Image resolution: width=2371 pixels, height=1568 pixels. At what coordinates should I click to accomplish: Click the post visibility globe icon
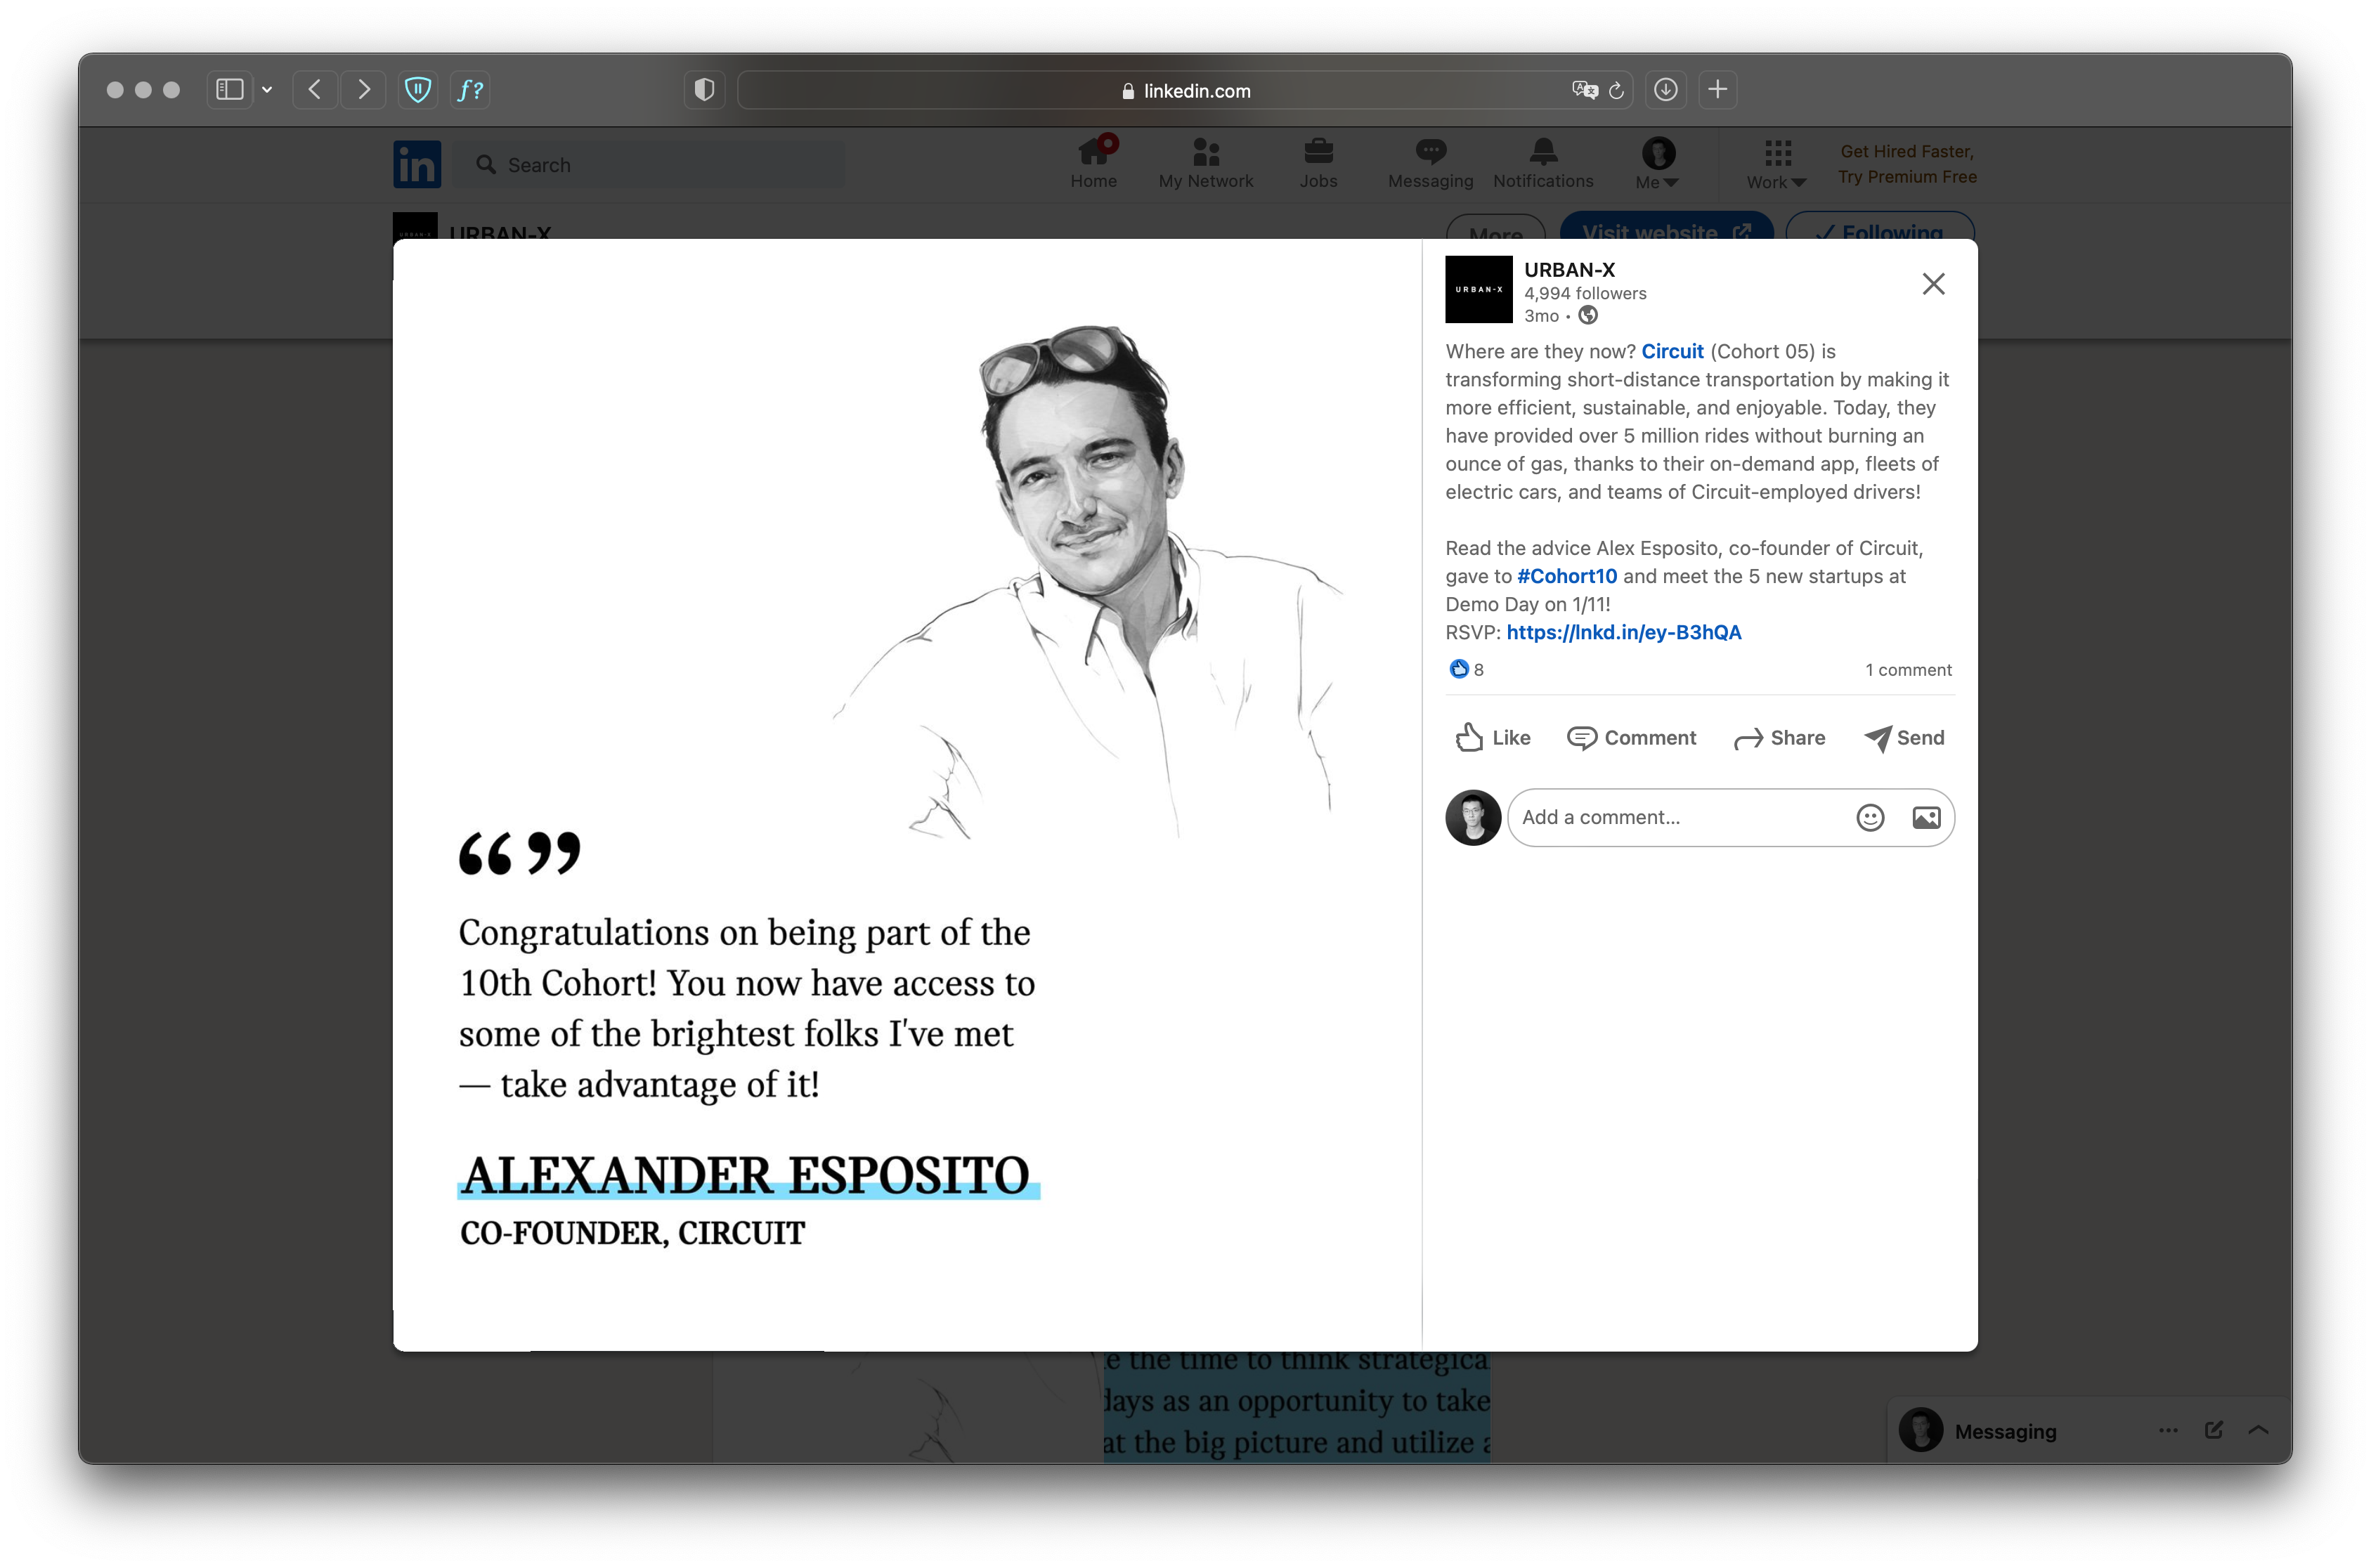1587,316
